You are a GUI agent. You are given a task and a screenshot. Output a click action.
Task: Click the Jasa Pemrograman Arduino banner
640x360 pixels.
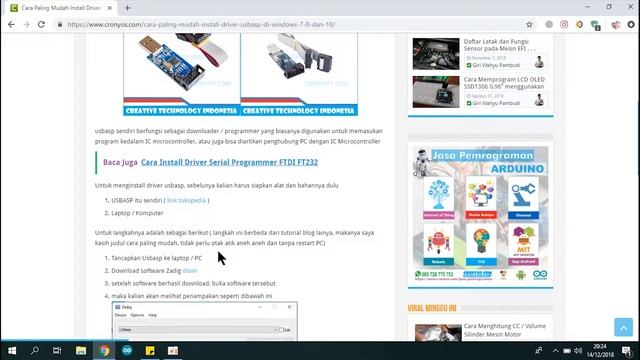(x=480, y=214)
